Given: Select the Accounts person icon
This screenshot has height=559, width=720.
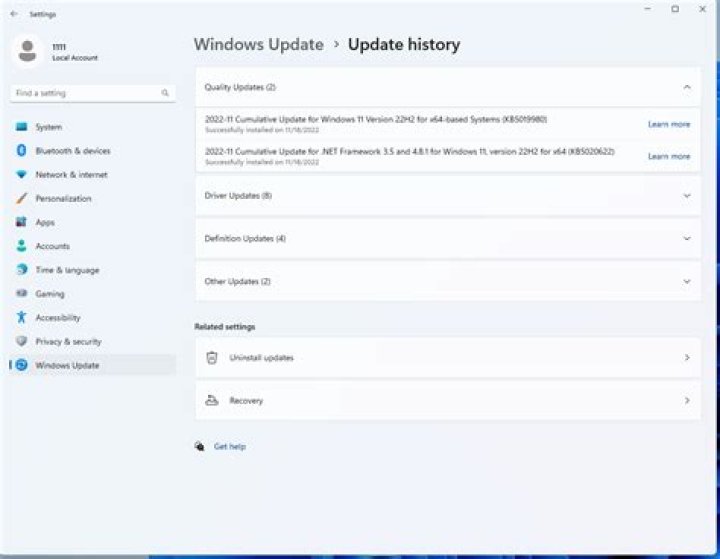Looking at the screenshot, I should [x=21, y=246].
